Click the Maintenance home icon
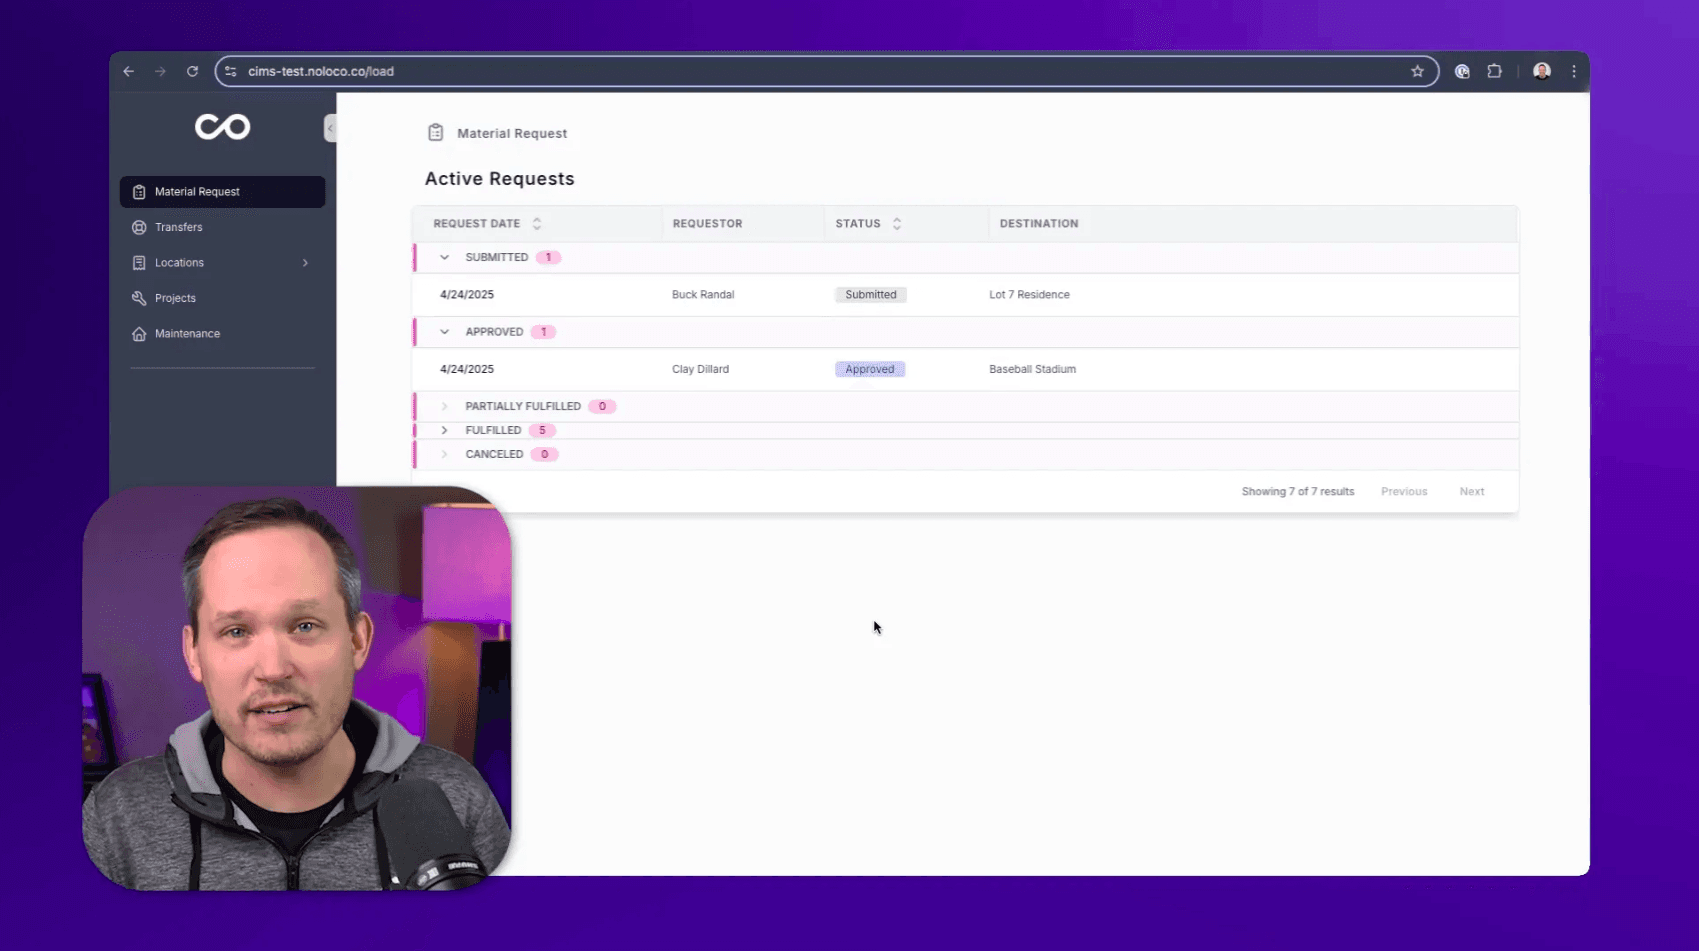The image size is (1699, 951). coord(139,334)
